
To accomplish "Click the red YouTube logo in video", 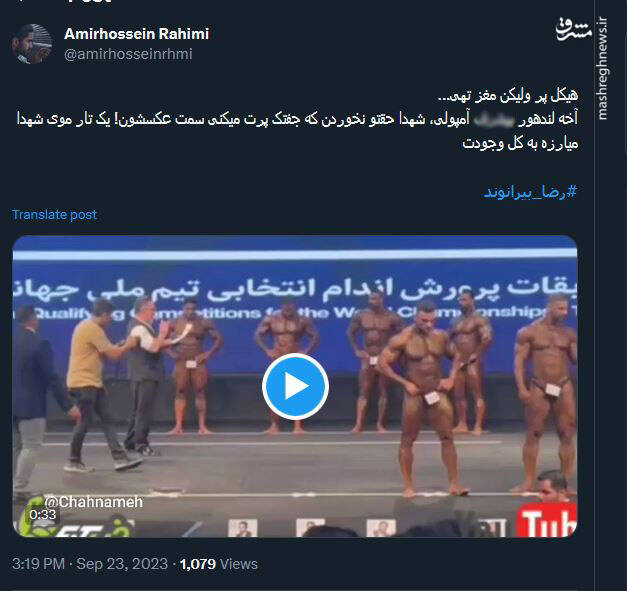I will [x=546, y=520].
